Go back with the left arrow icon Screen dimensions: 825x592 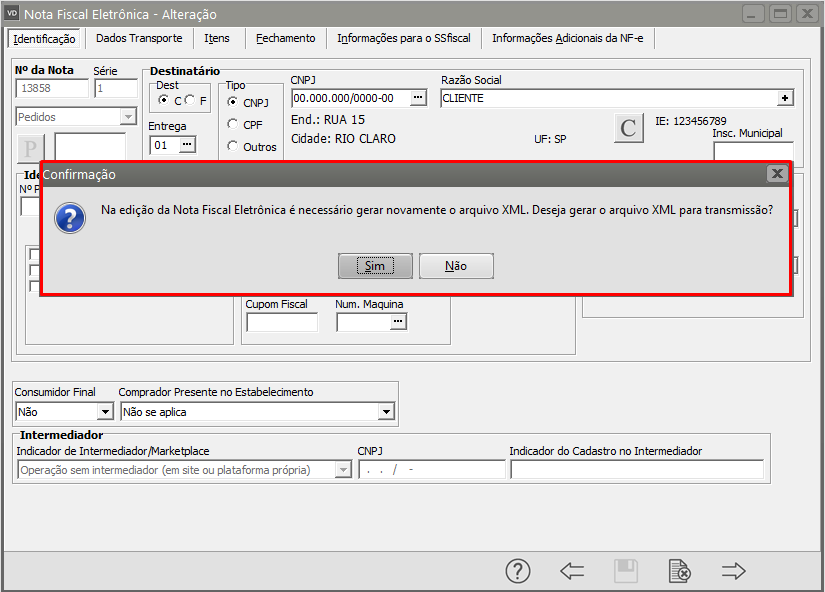click(572, 571)
